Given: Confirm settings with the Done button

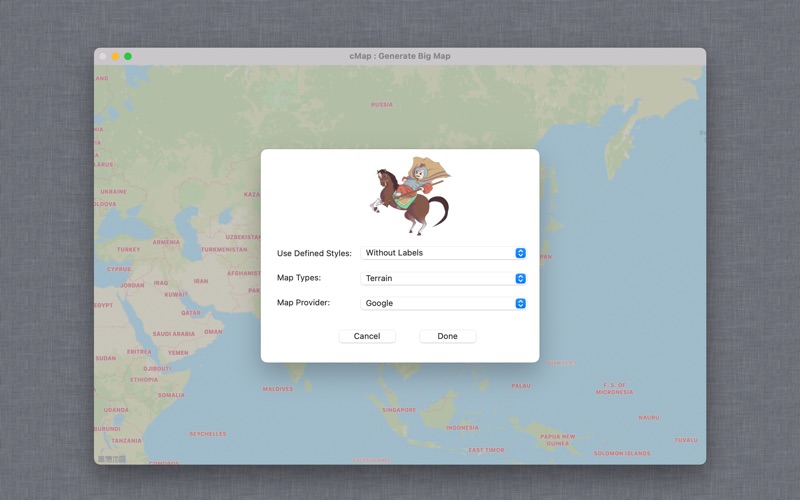Looking at the screenshot, I should pos(447,336).
